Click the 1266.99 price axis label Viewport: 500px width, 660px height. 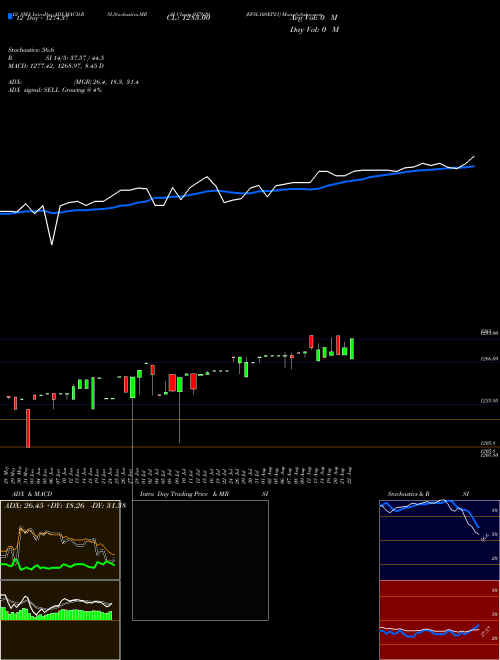[x=489, y=359]
